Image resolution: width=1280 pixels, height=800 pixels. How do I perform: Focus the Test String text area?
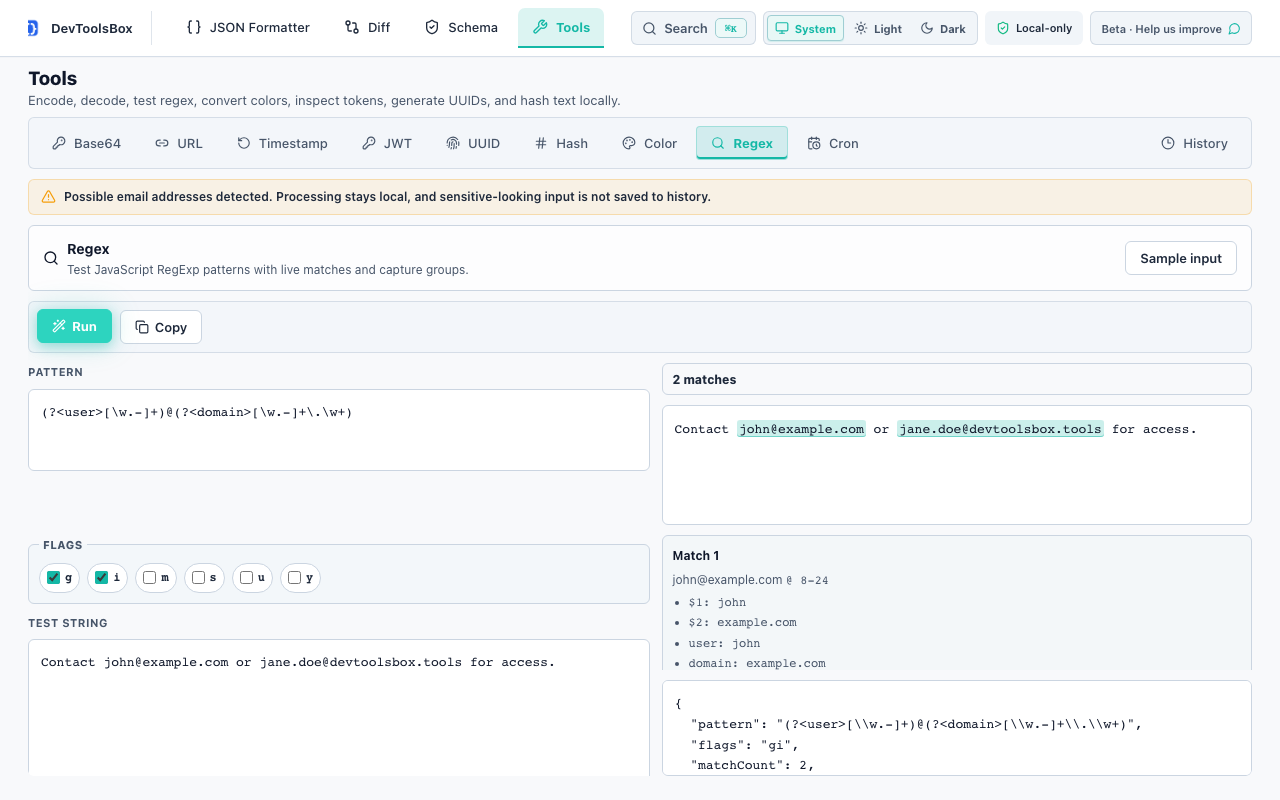click(x=339, y=707)
